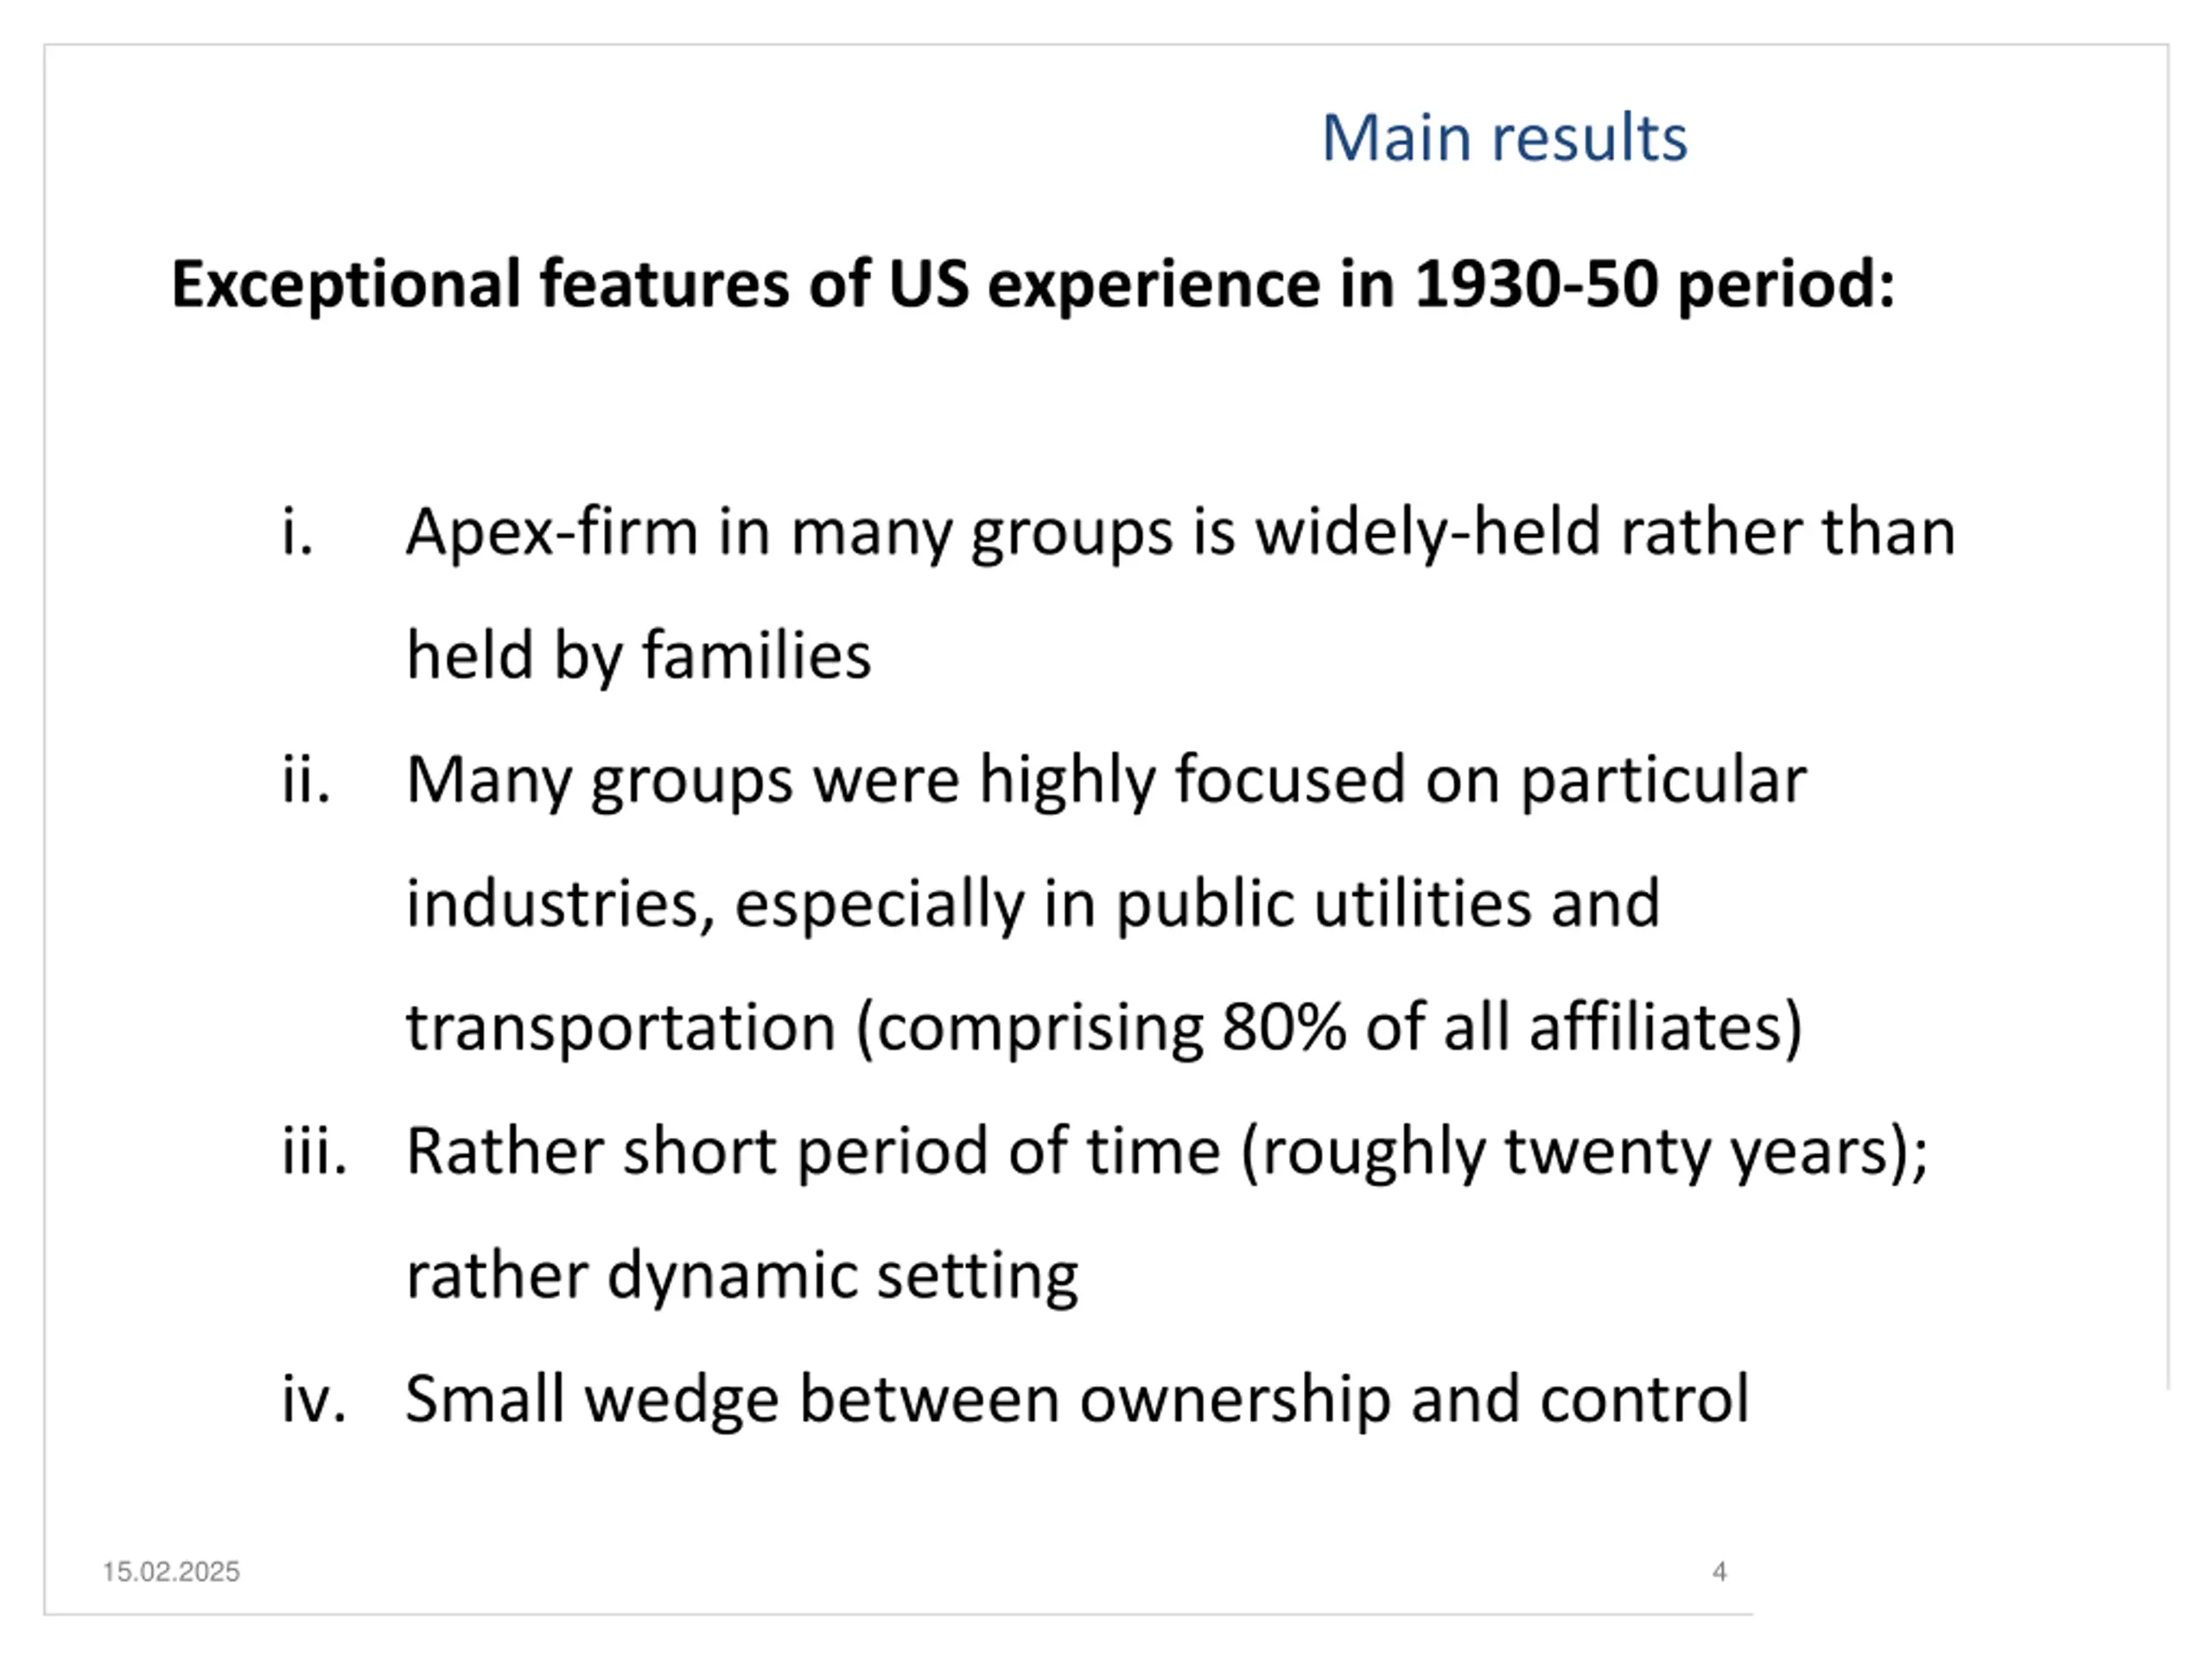Viewport: 2212px width, 1659px height.
Task: Click the 'iii.' list numeral
Action: click(x=314, y=1151)
